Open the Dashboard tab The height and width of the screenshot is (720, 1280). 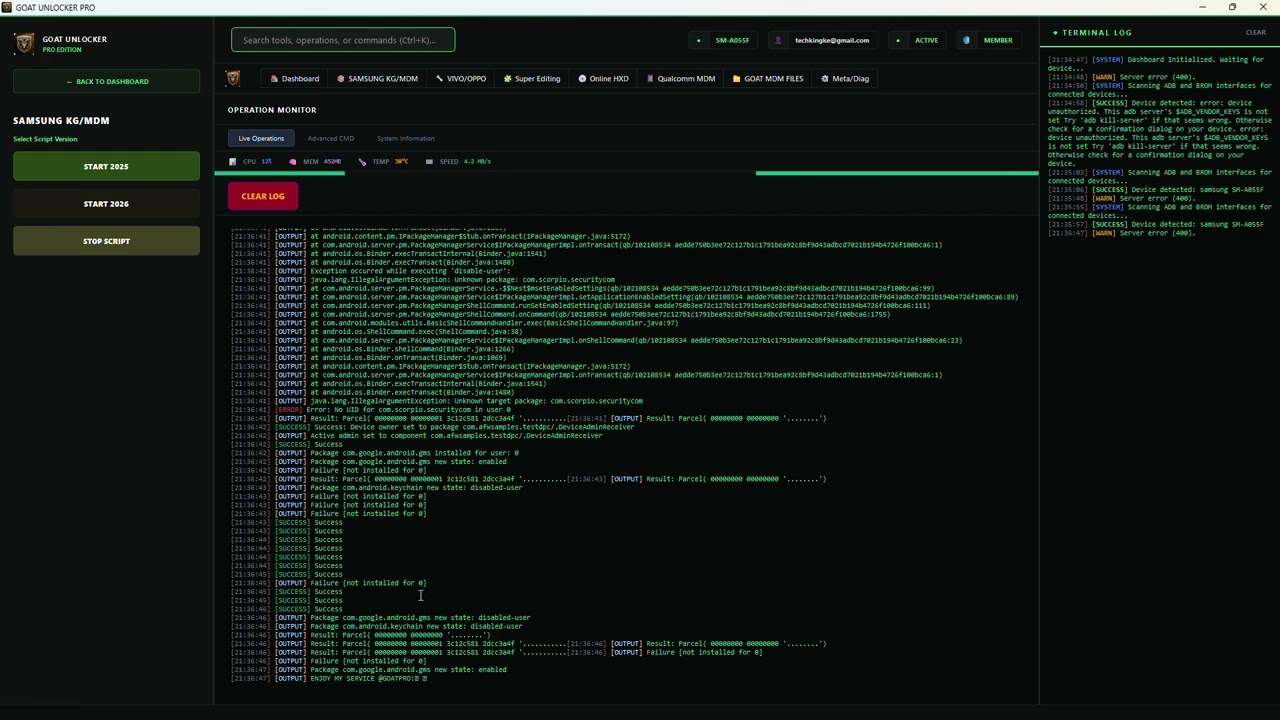[x=295, y=79]
